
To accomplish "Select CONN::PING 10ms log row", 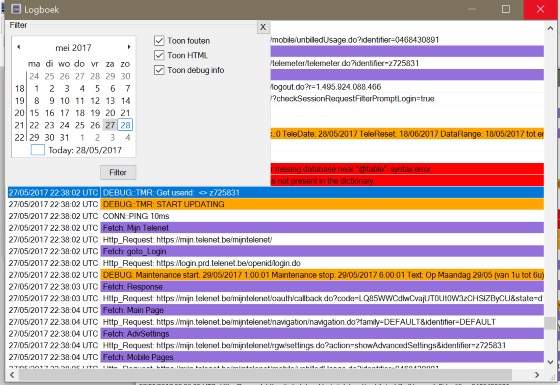I will tap(276, 216).
